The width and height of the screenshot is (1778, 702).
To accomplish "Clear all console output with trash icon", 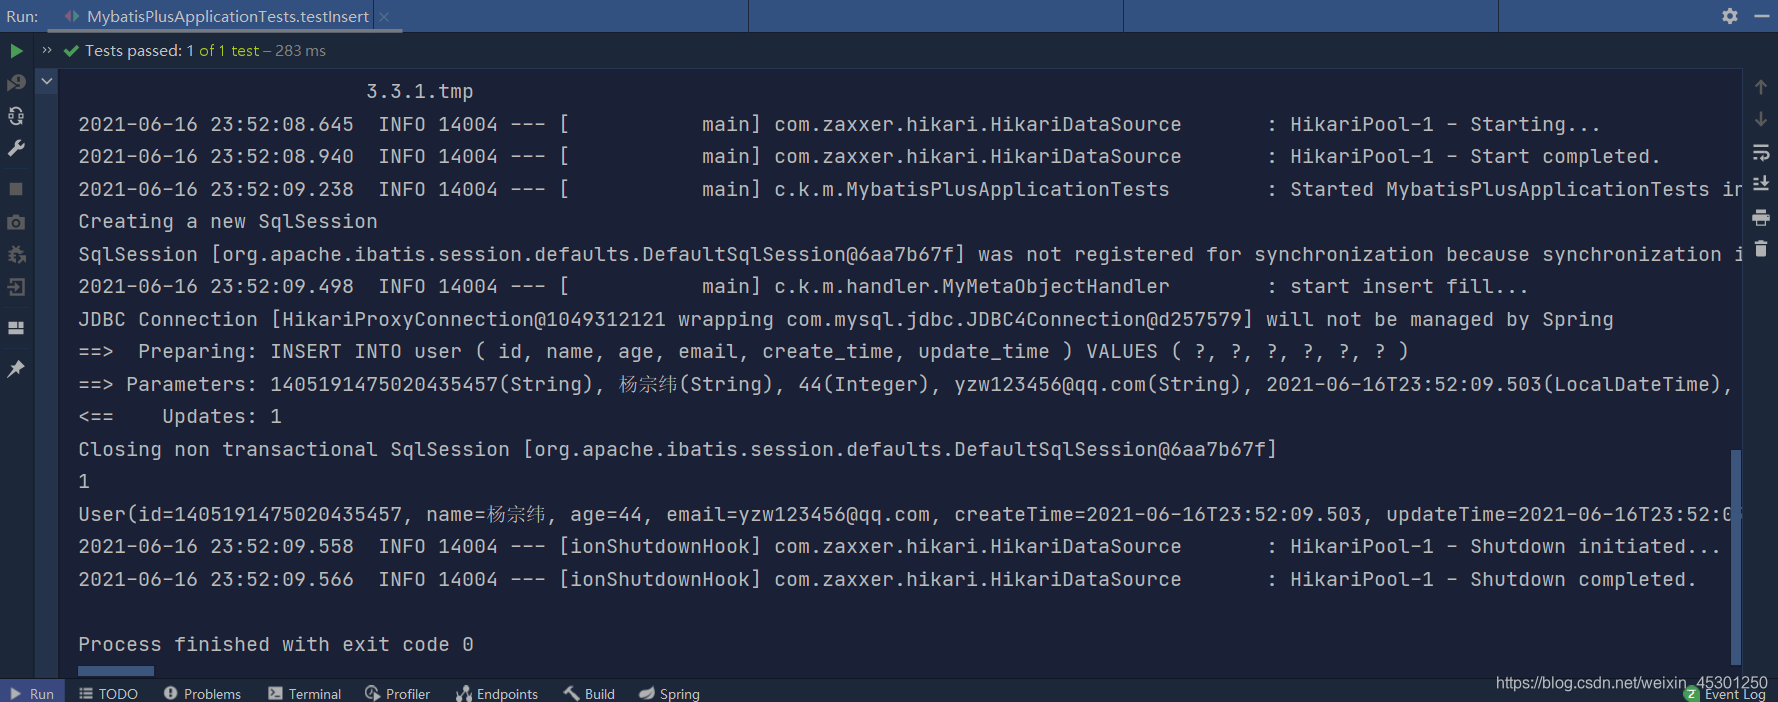I will point(1761,250).
